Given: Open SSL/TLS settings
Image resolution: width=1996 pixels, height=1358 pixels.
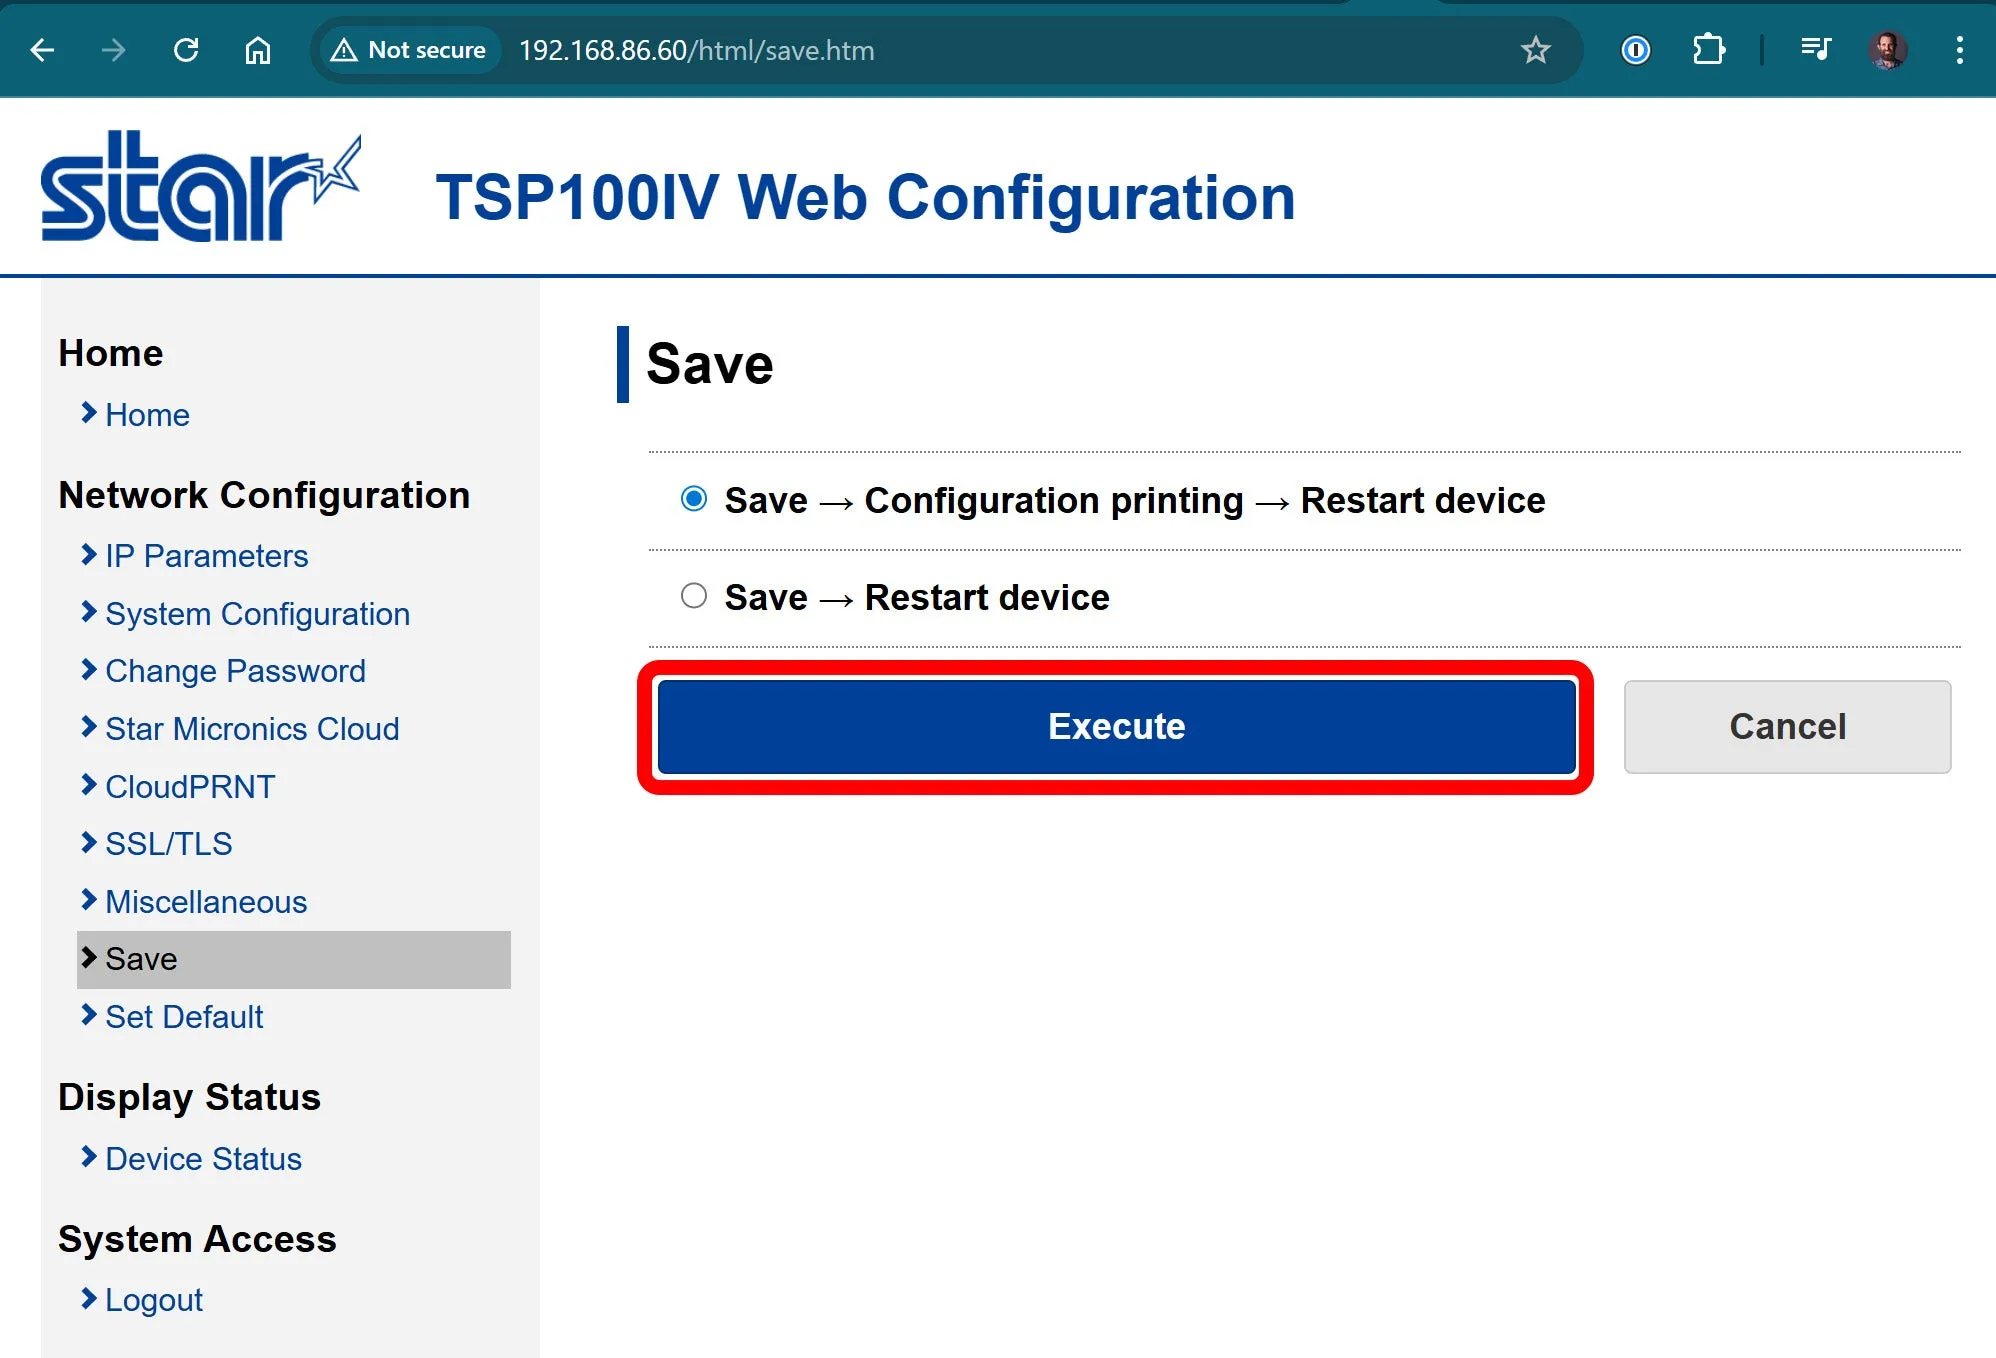Looking at the screenshot, I should [x=168, y=844].
